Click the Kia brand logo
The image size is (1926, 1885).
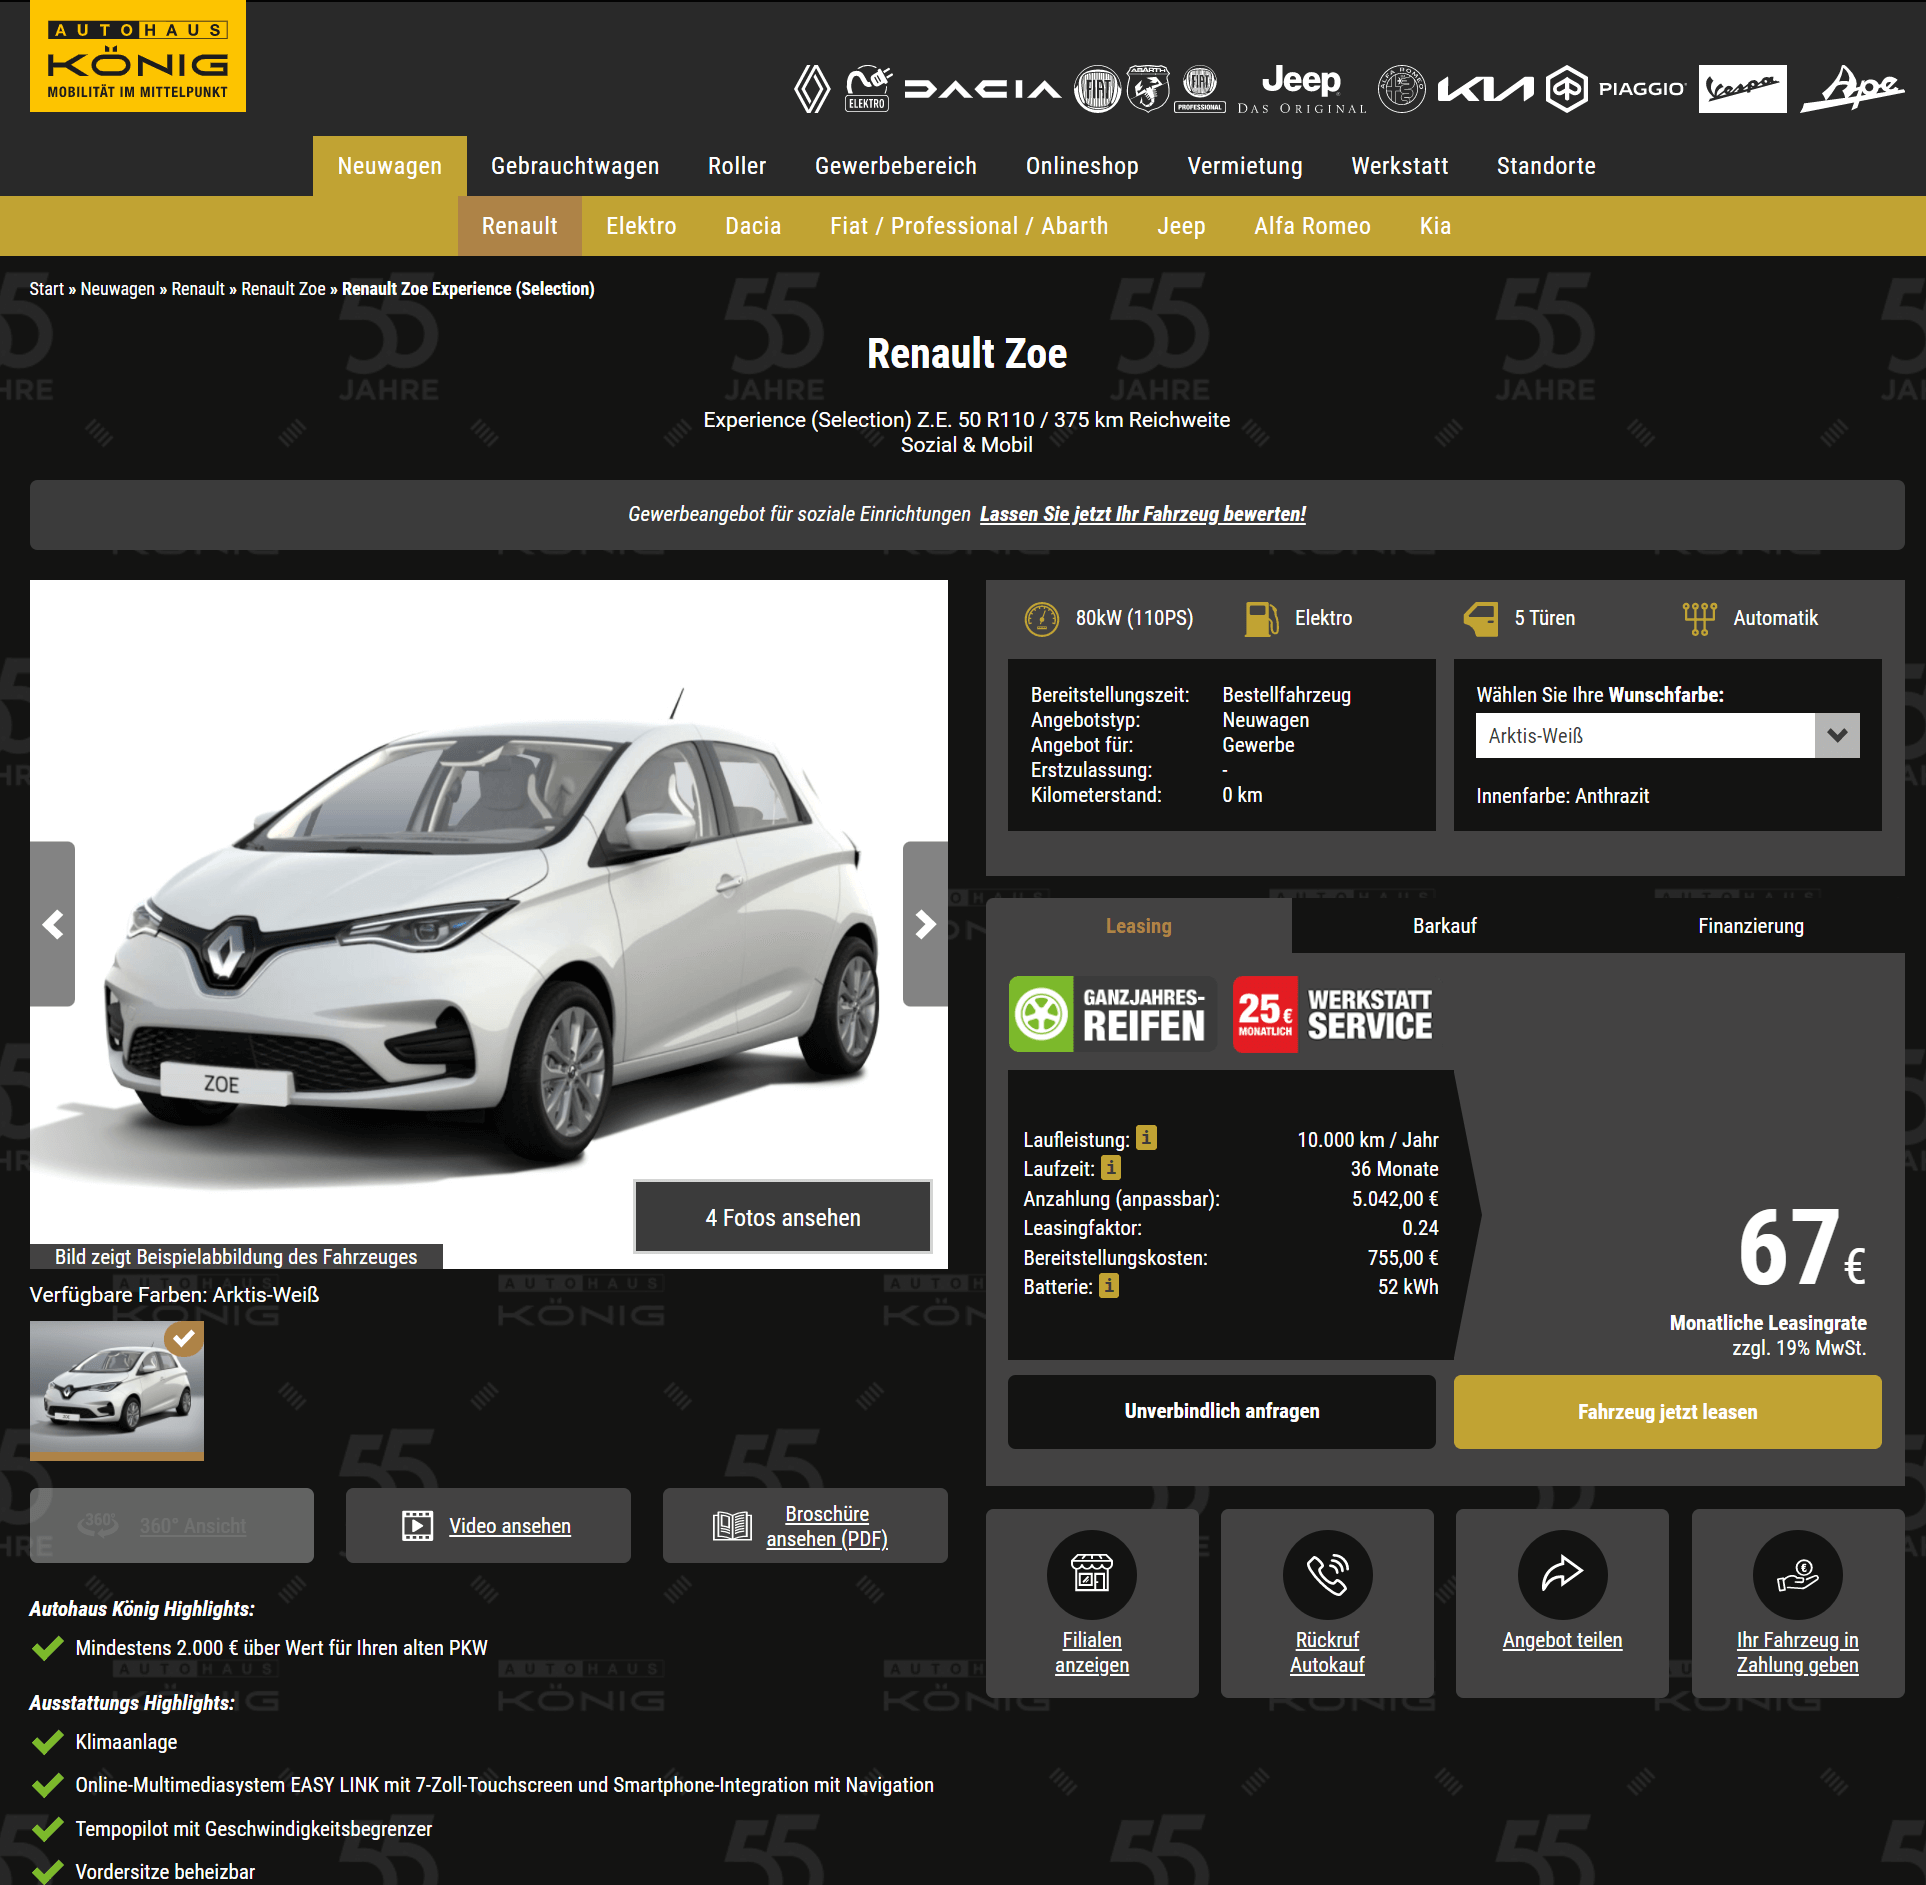pyautogui.click(x=1485, y=90)
